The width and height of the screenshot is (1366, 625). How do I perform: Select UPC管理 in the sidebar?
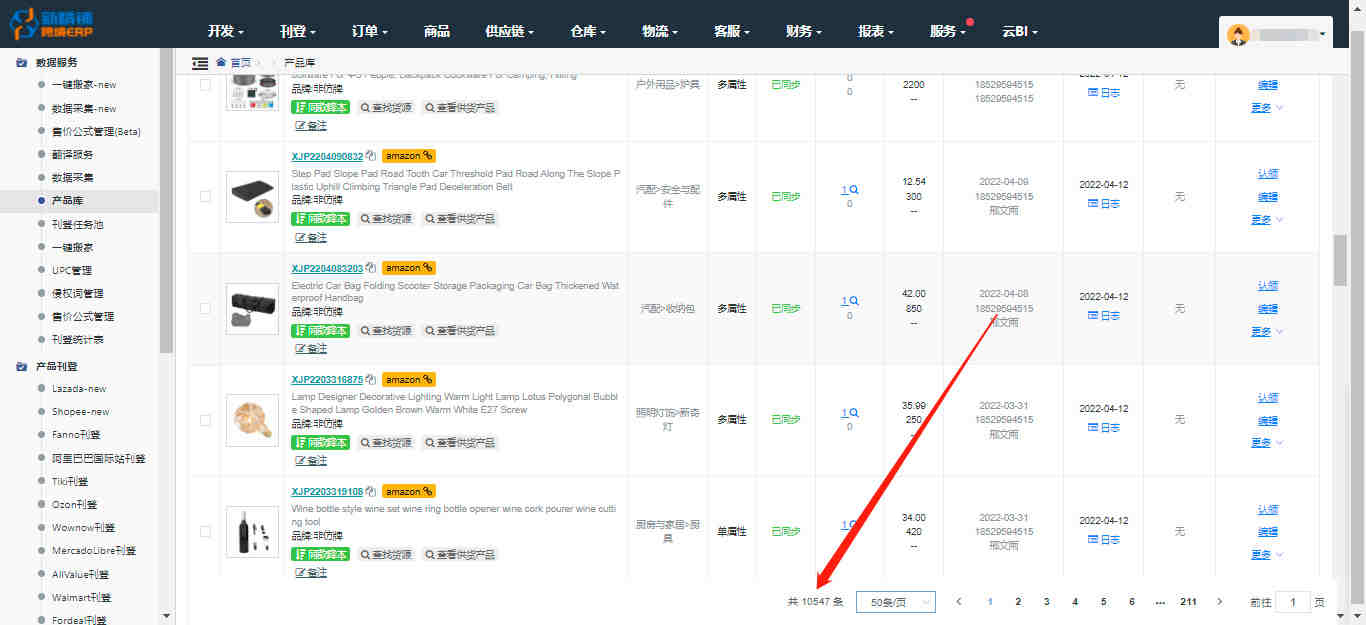(x=72, y=270)
